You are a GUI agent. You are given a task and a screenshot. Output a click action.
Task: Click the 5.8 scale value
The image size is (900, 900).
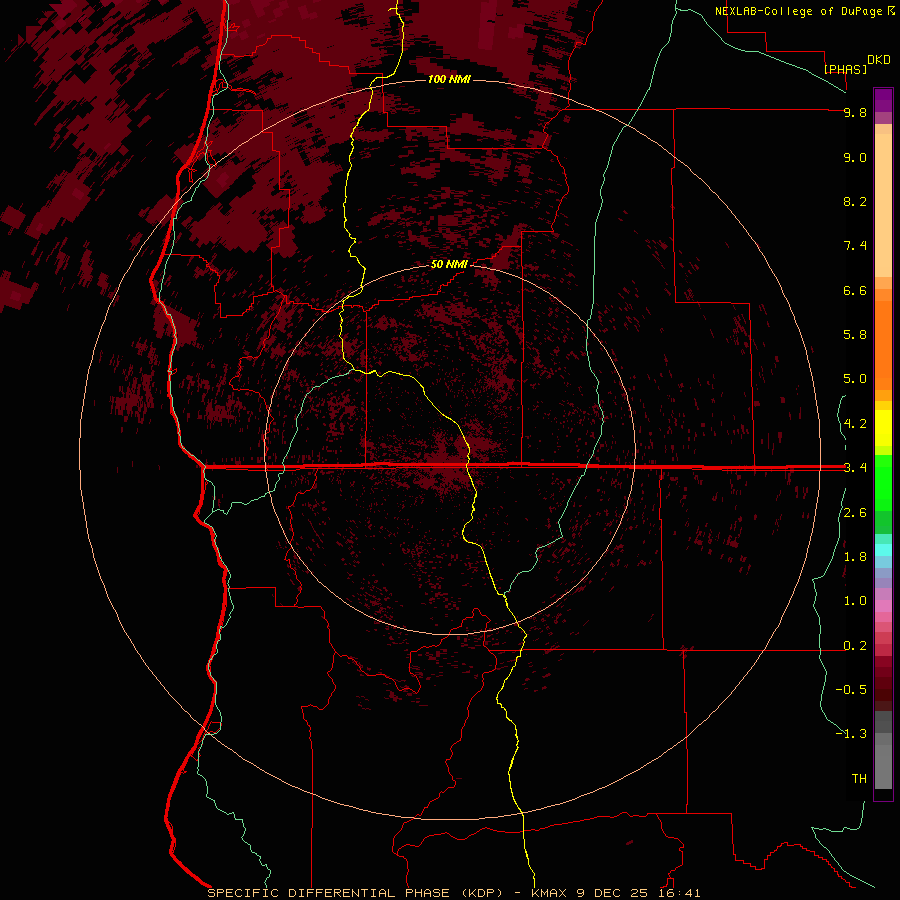[x=855, y=334]
